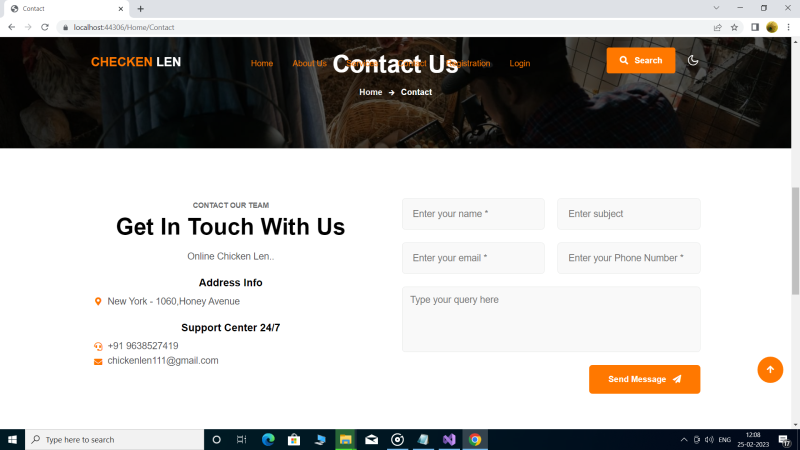The image size is (800, 450).
Task: Focus the Type your query textarea
Action: click(551, 319)
